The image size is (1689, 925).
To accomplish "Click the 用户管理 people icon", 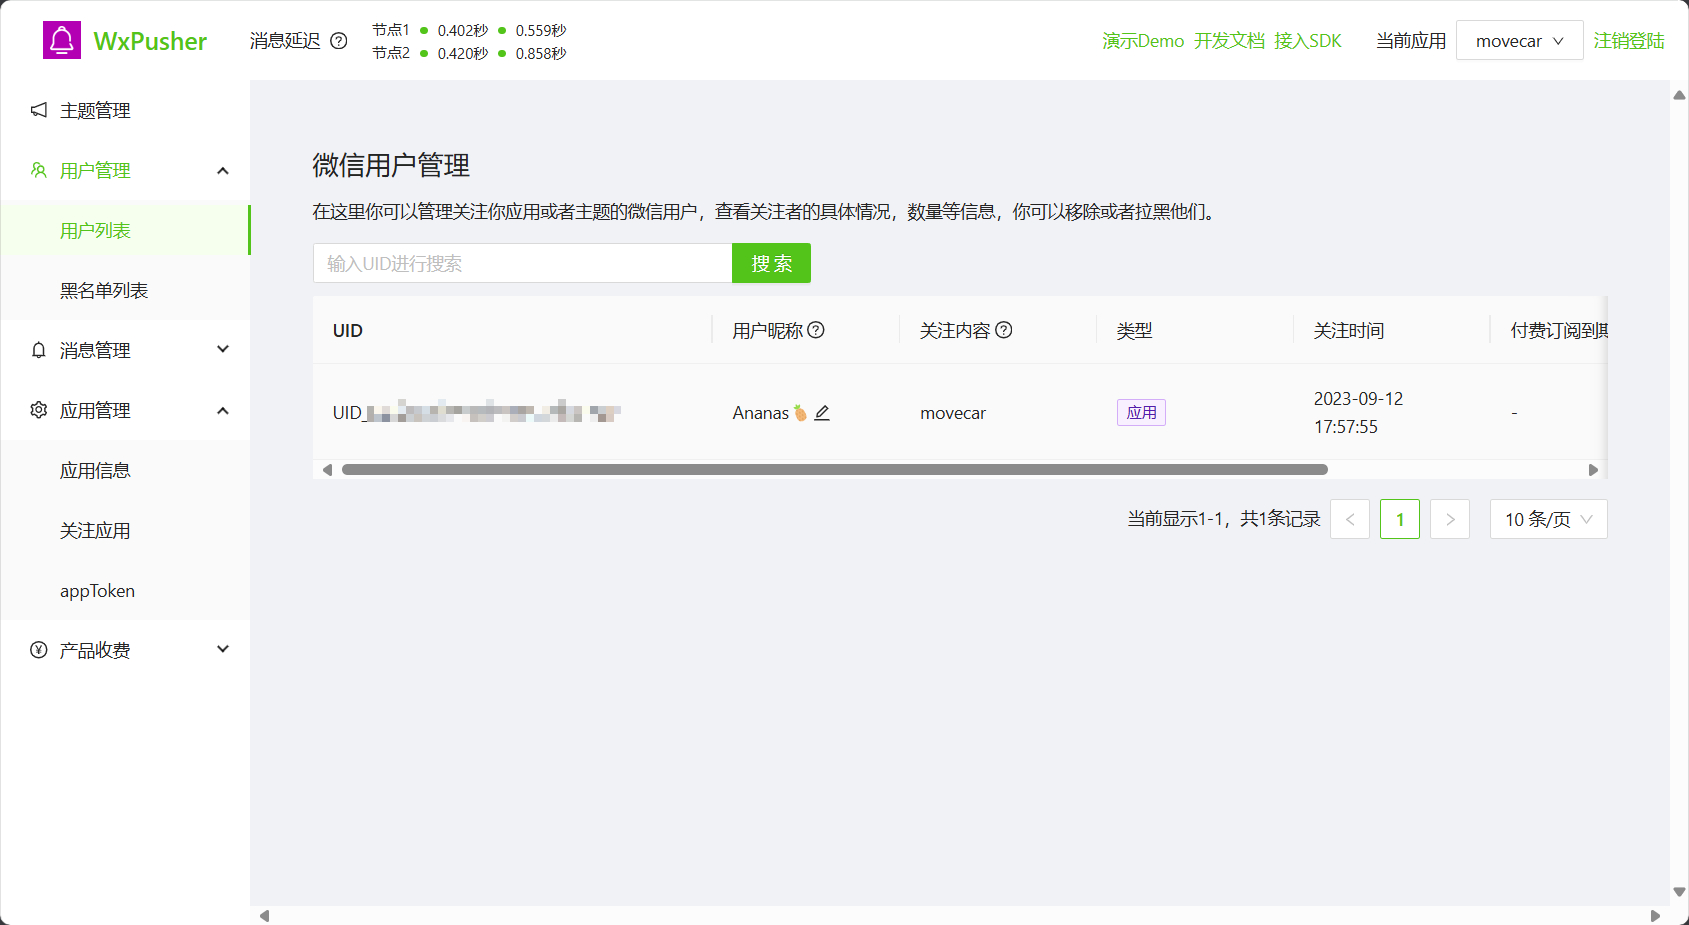I will click(38, 170).
